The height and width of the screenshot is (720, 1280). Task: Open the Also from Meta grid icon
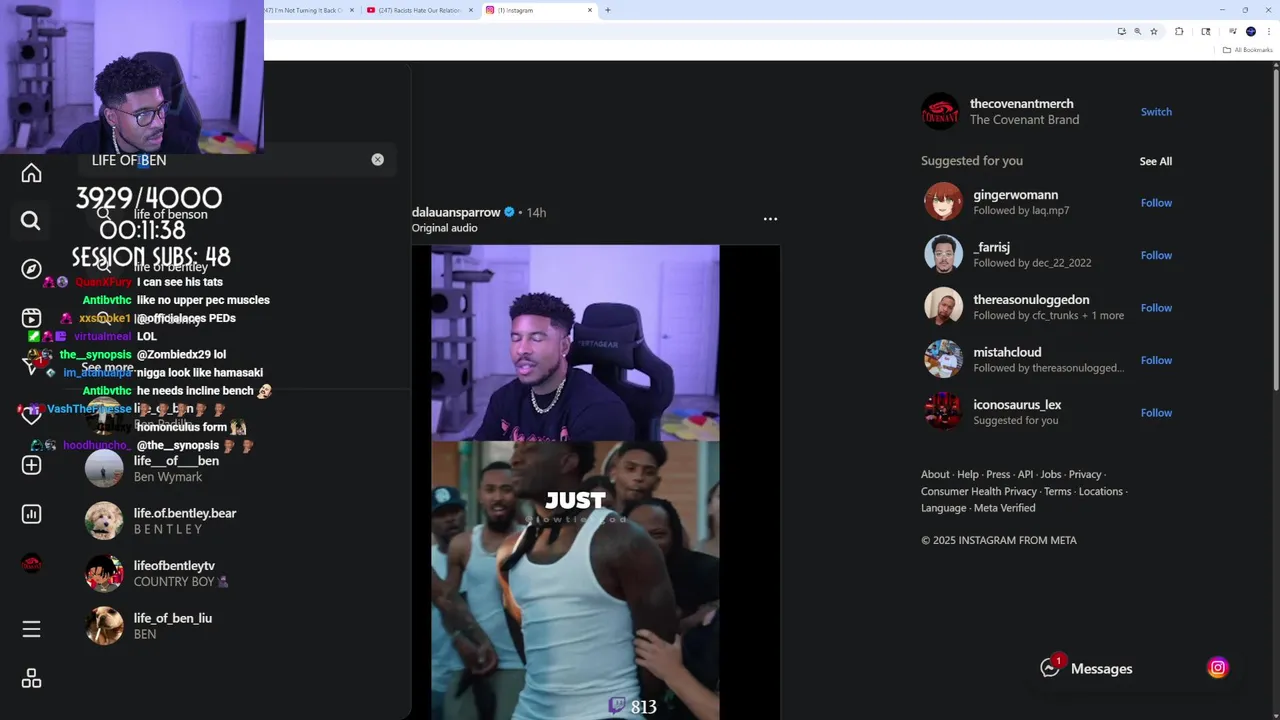coord(31,679)
